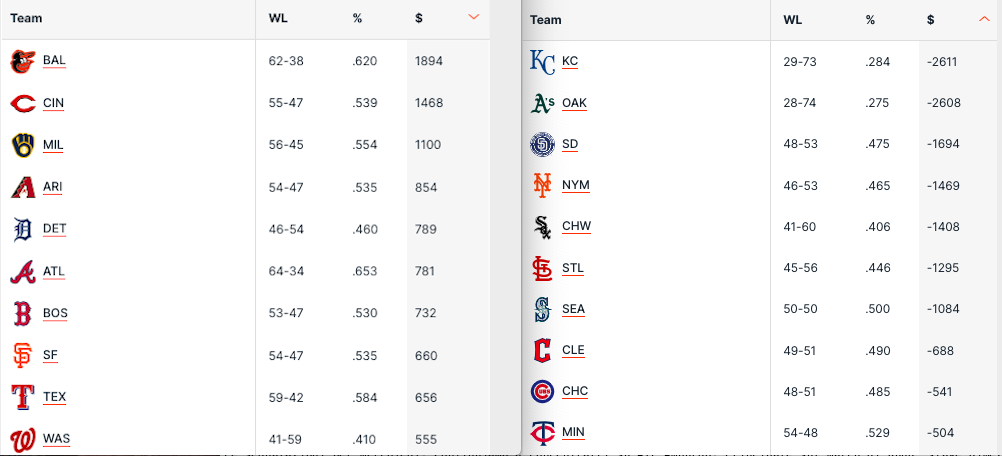Viewport: 1002px width, 456px height.
Task: Sort right table by % column header
Action: [870, 20]
